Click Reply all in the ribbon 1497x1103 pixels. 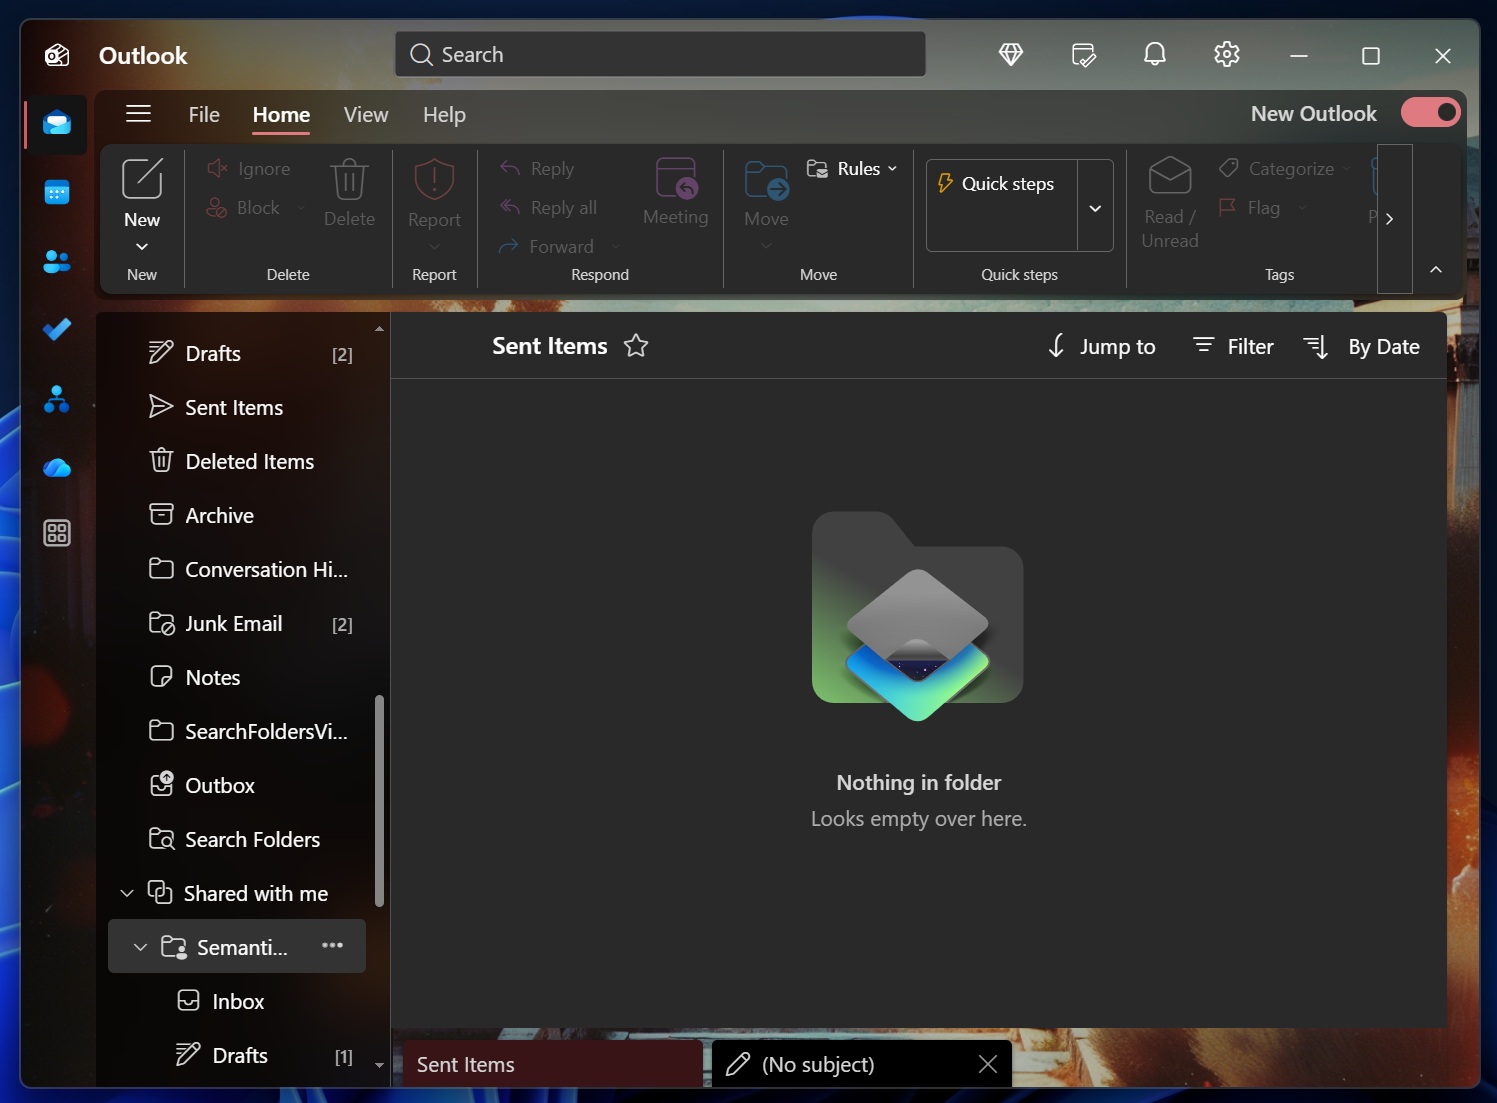tap(549, 208)
